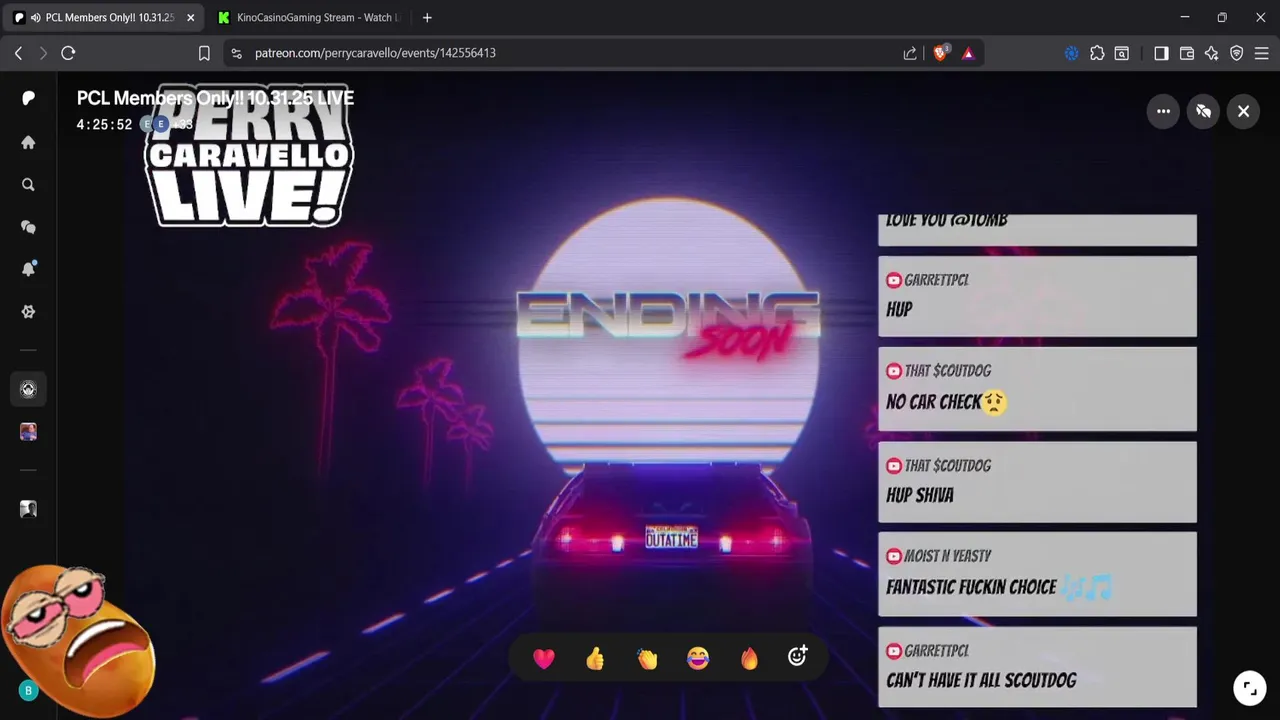
Task: Send a thumbs up reaction
Action: point(595,658)
